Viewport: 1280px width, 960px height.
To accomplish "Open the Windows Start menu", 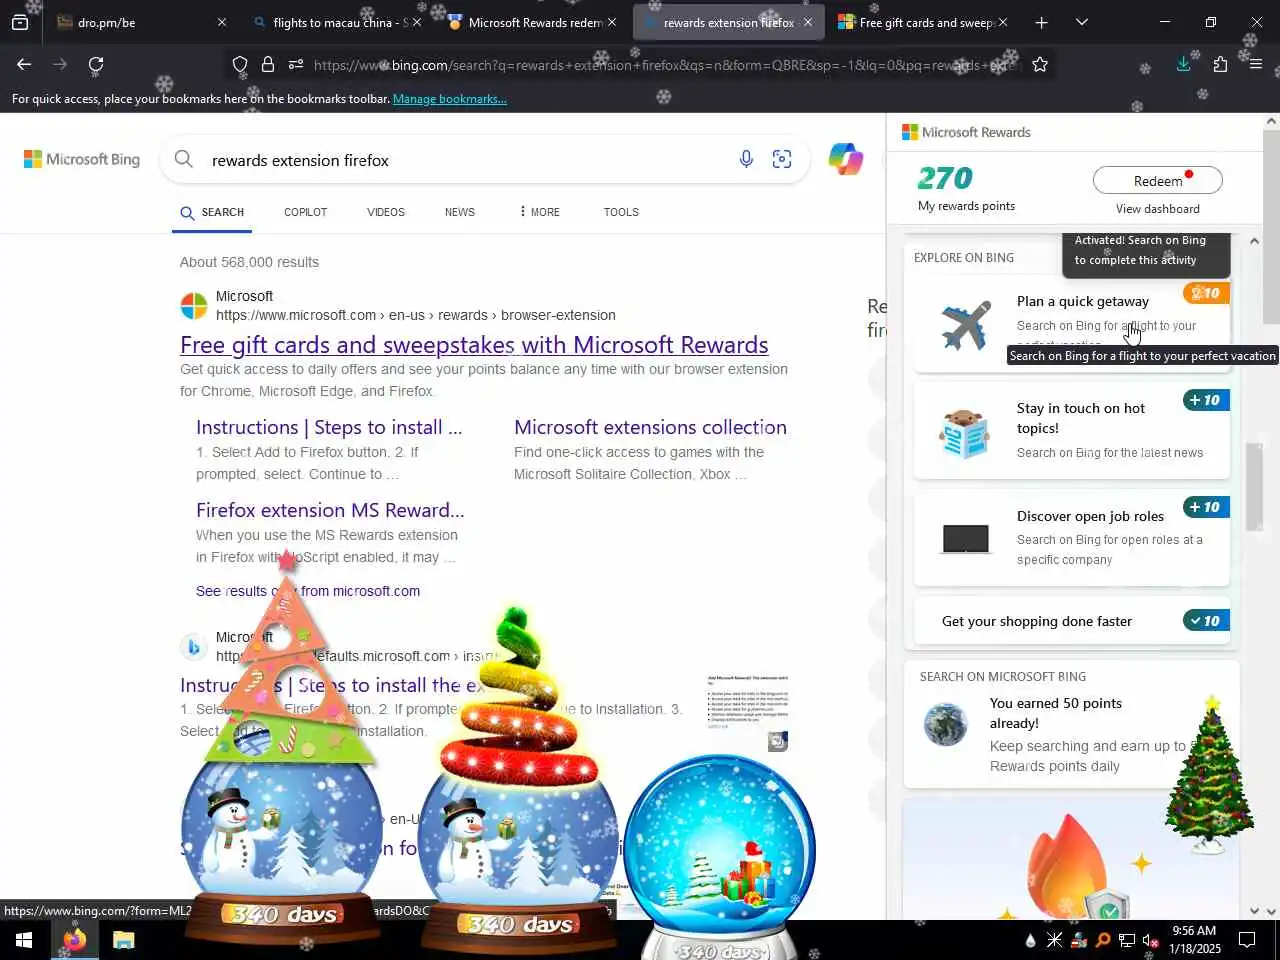I will (x=24, y=940).
